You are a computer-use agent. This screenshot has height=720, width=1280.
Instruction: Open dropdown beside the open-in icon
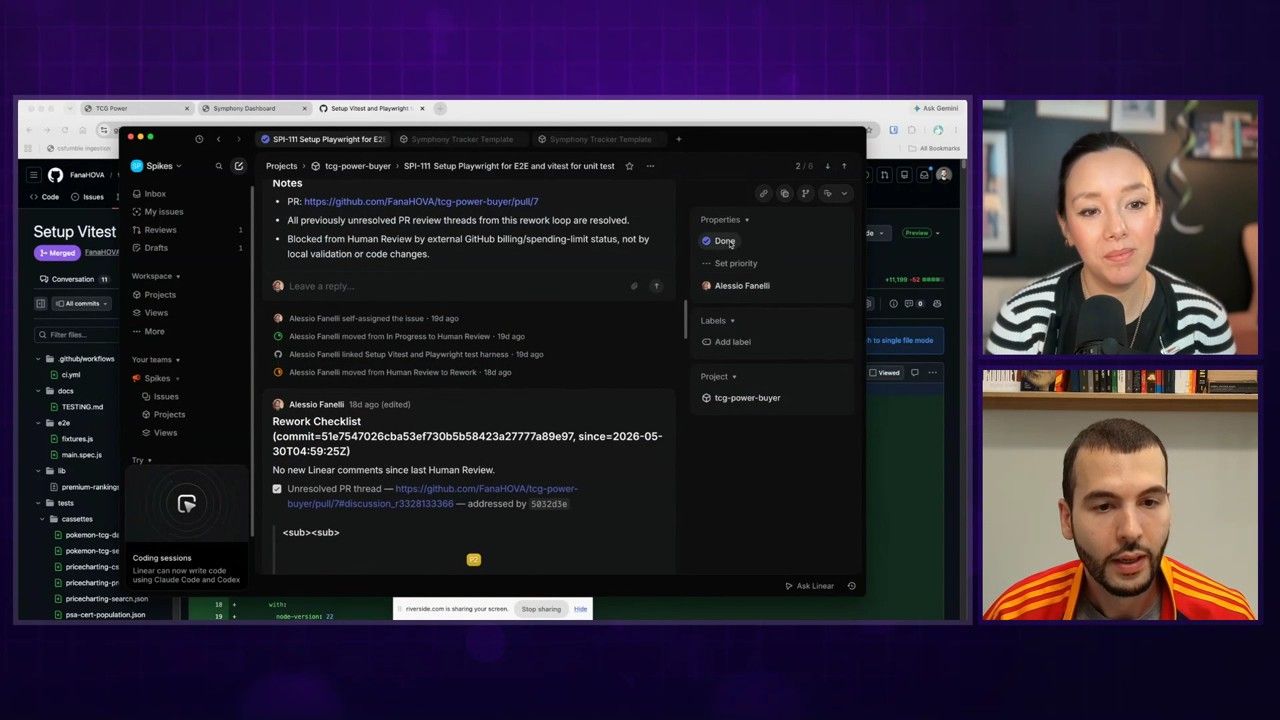(844, 194)
